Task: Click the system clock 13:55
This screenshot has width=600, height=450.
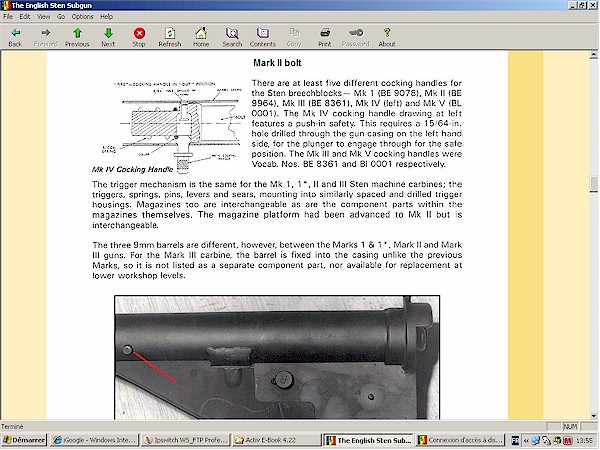Action: (x=584, y=441)
